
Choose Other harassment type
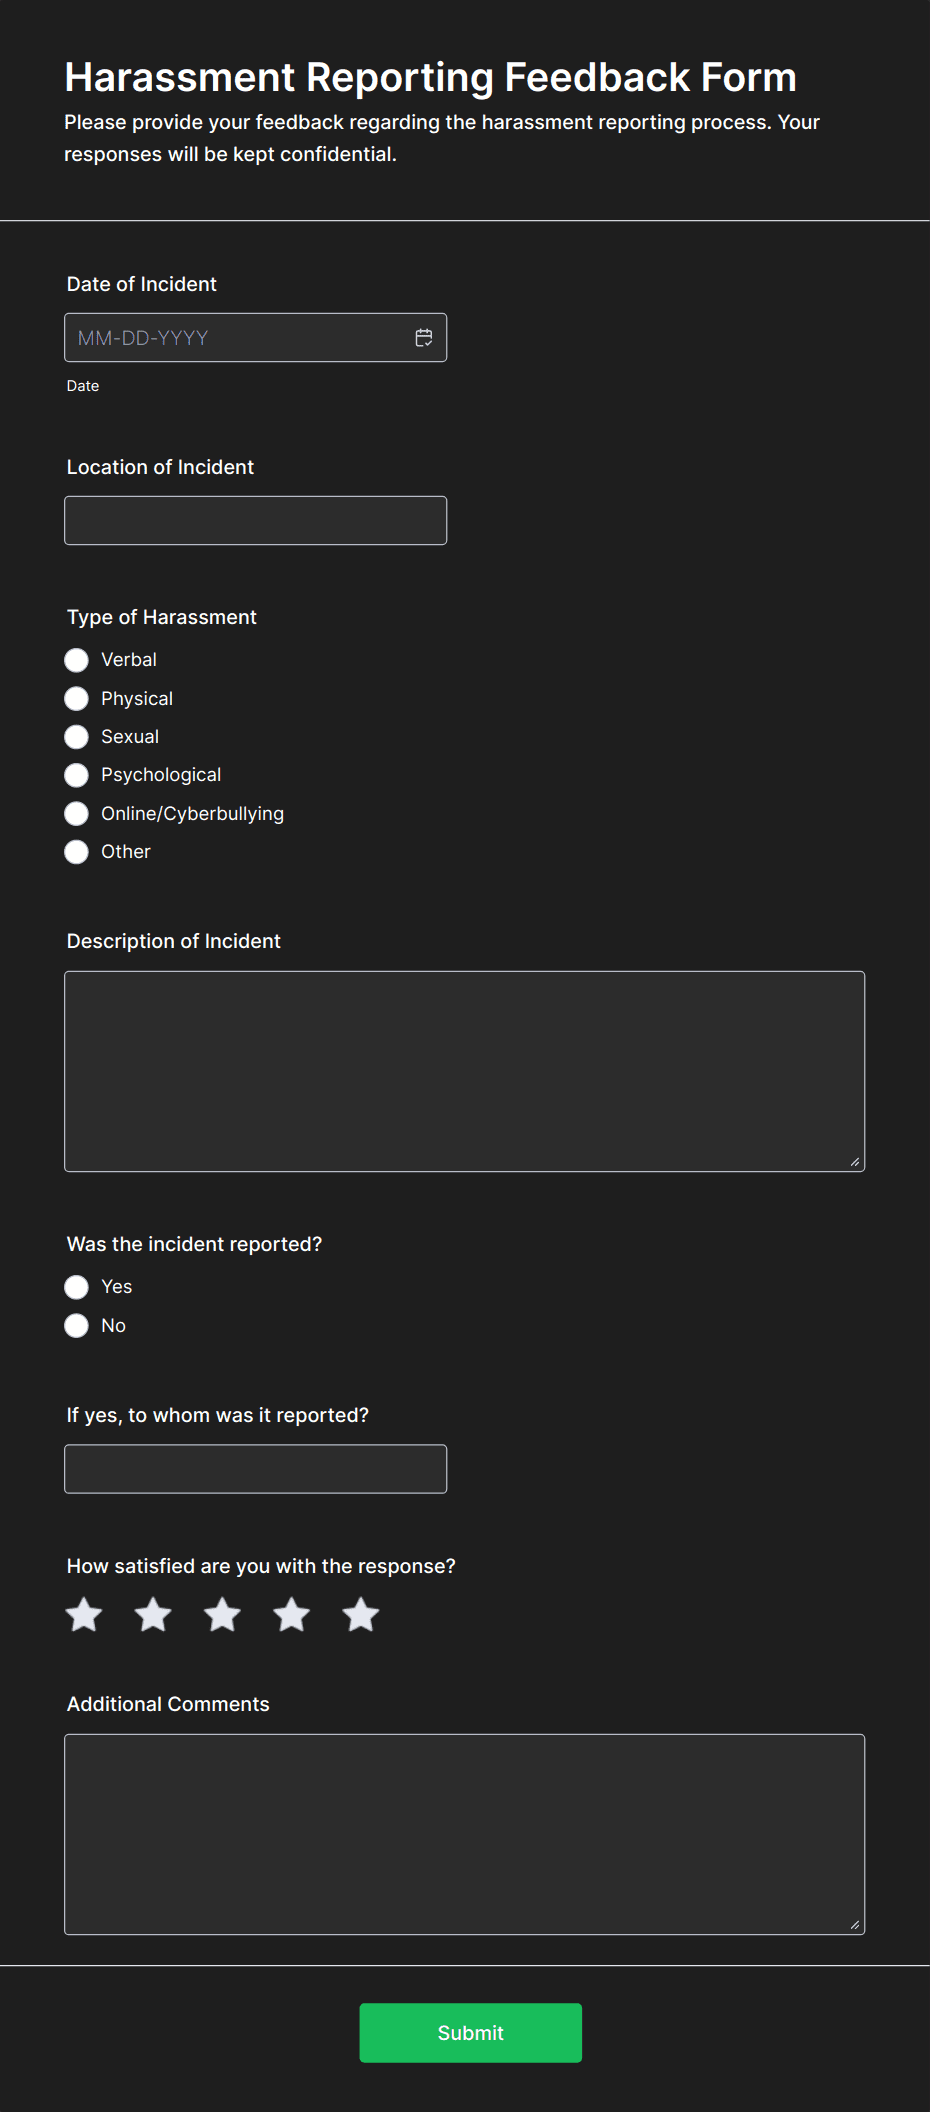77,852
